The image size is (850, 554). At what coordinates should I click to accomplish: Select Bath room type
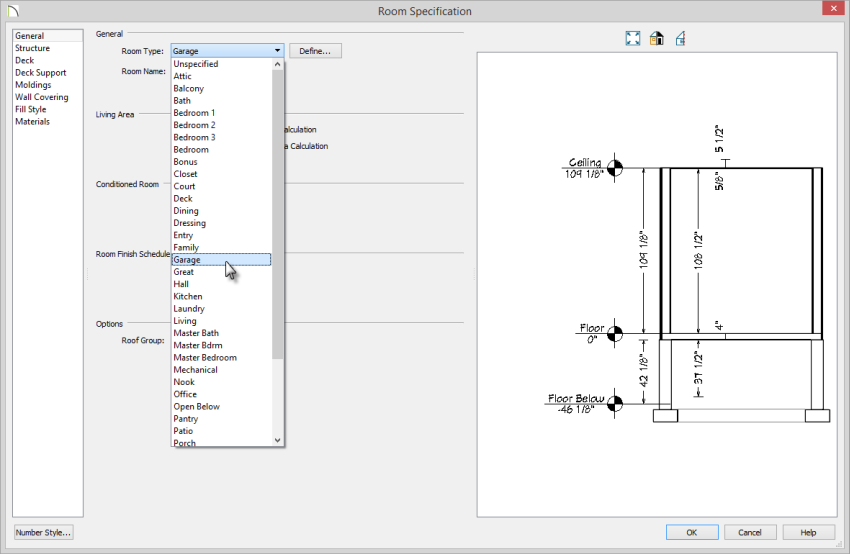coord(221,101)
